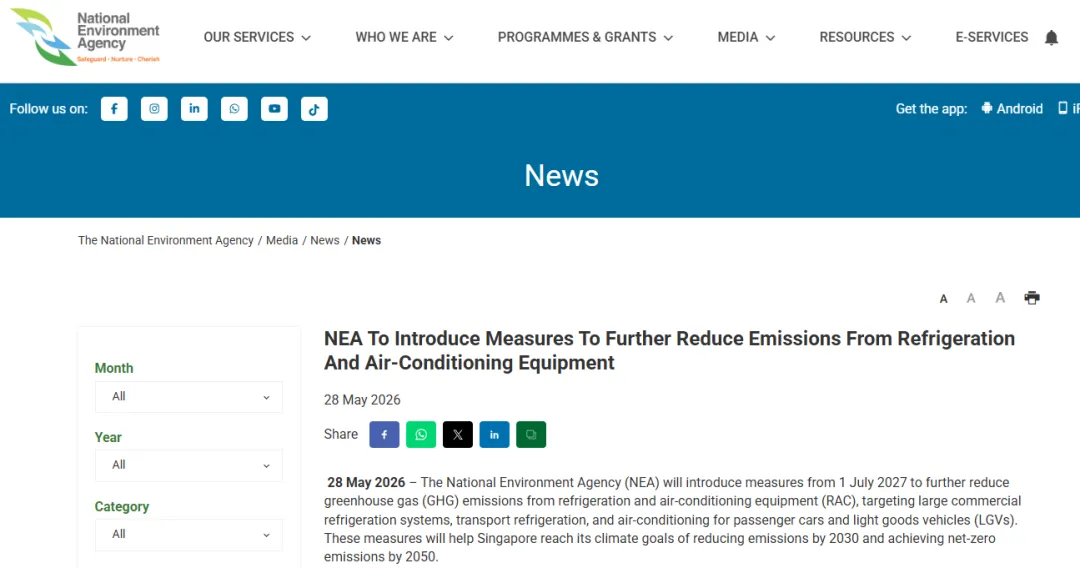The image size is (1080, 568).
Task: Go to Media breadcrumb link
Action: click(x=282, y=240)
